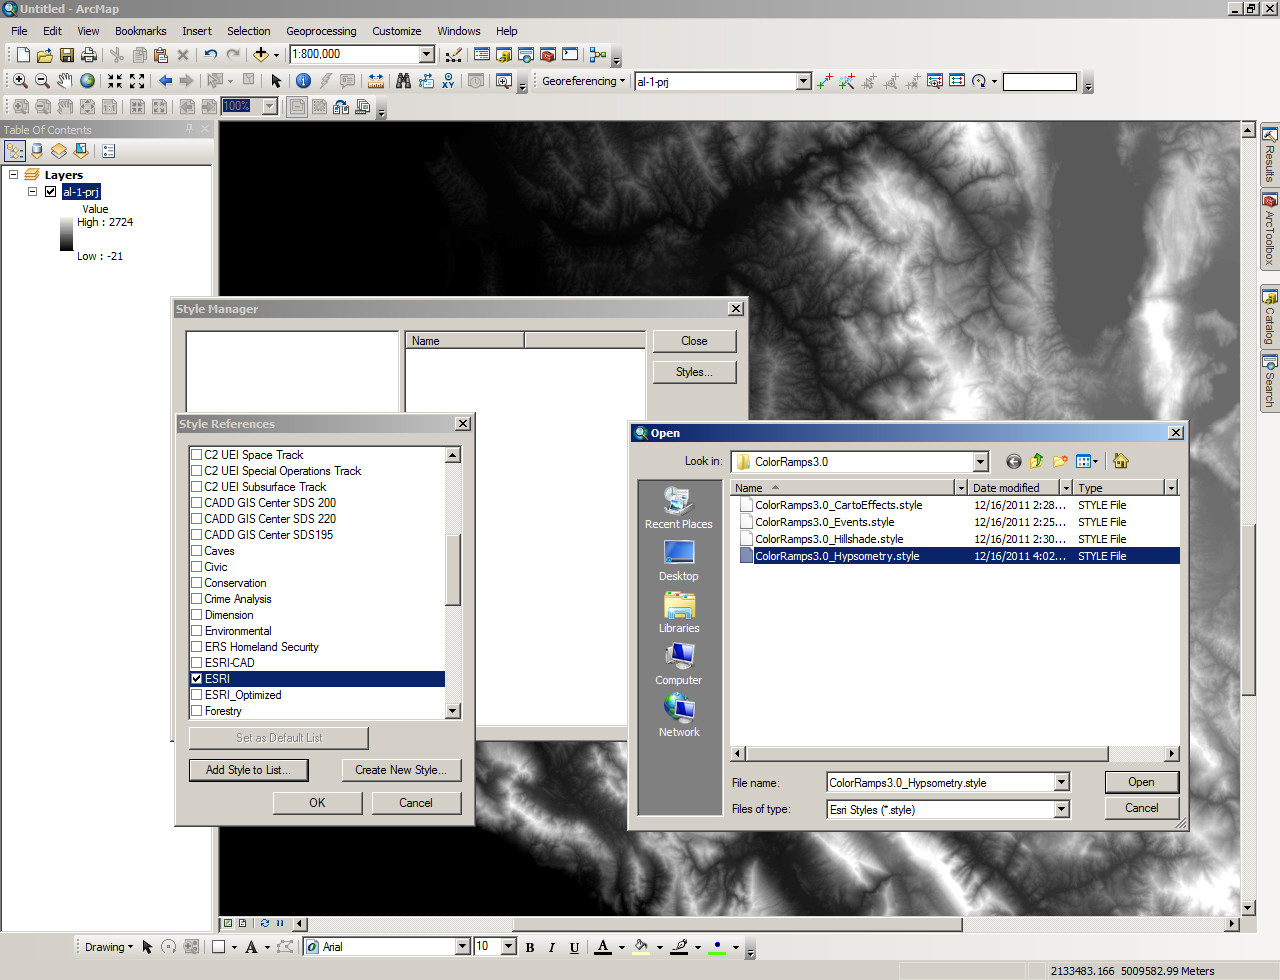Click the New Map File icon
The width and height of the screenshot is (1280, 980).
23,55
